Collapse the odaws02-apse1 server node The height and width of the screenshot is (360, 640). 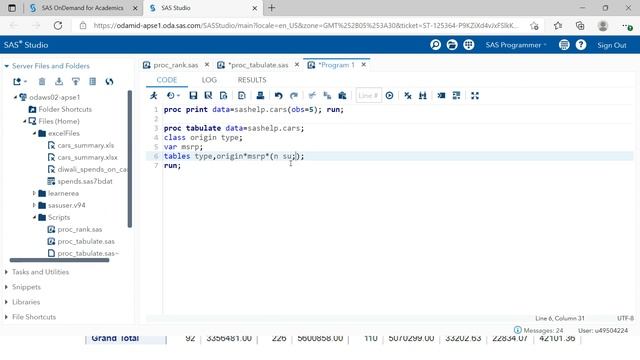16,97
